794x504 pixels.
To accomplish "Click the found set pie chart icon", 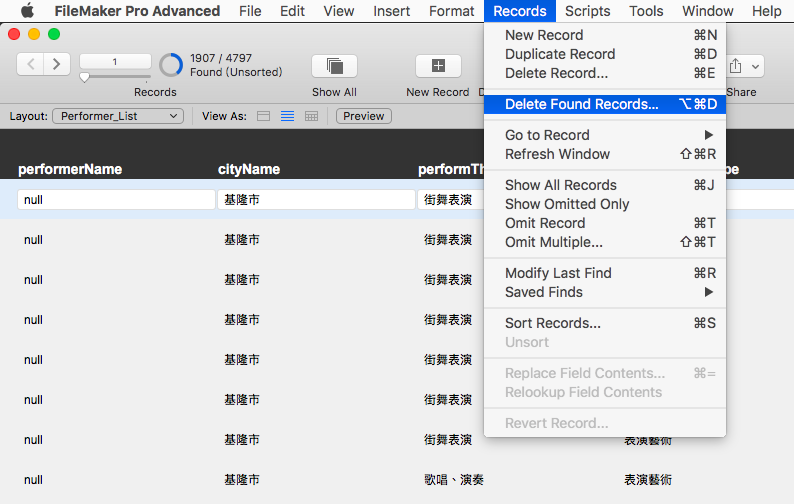I will tap(171, 65).
